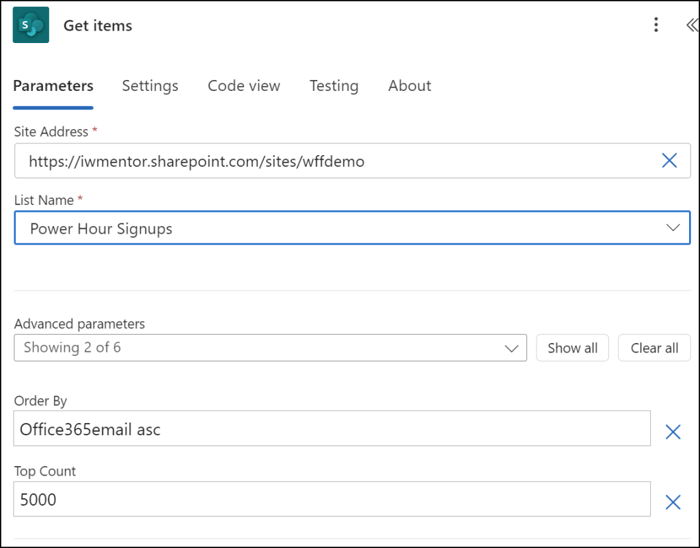Switch to the Parameters tab
700x548 pixels.
(53, 86)
